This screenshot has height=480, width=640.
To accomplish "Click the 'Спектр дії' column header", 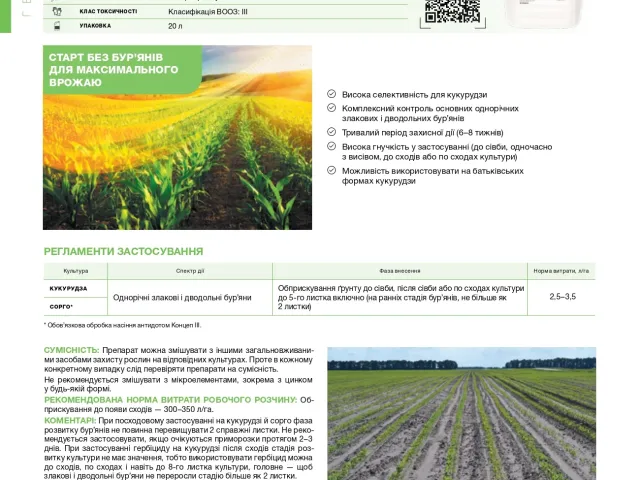I will 190,271.
